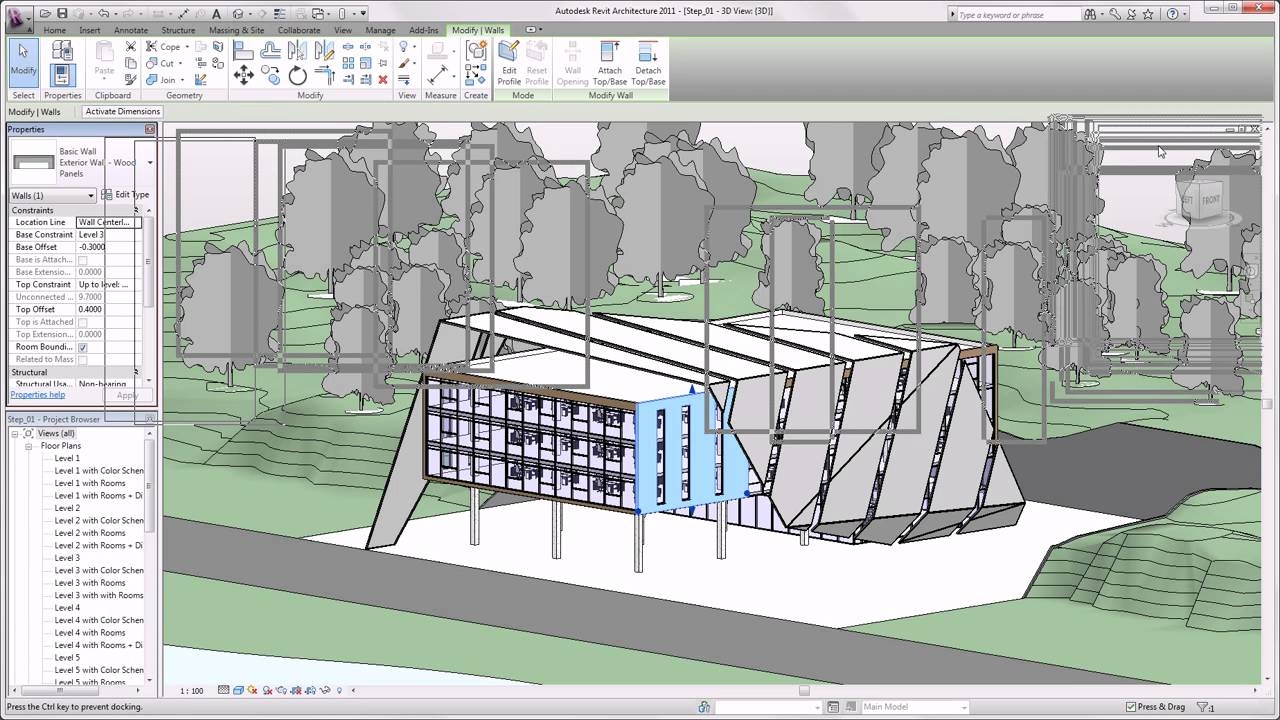This screenshot has width=1280, height=720.
Task: Open the visual style control on status bar
Action: tap(237, 690)
